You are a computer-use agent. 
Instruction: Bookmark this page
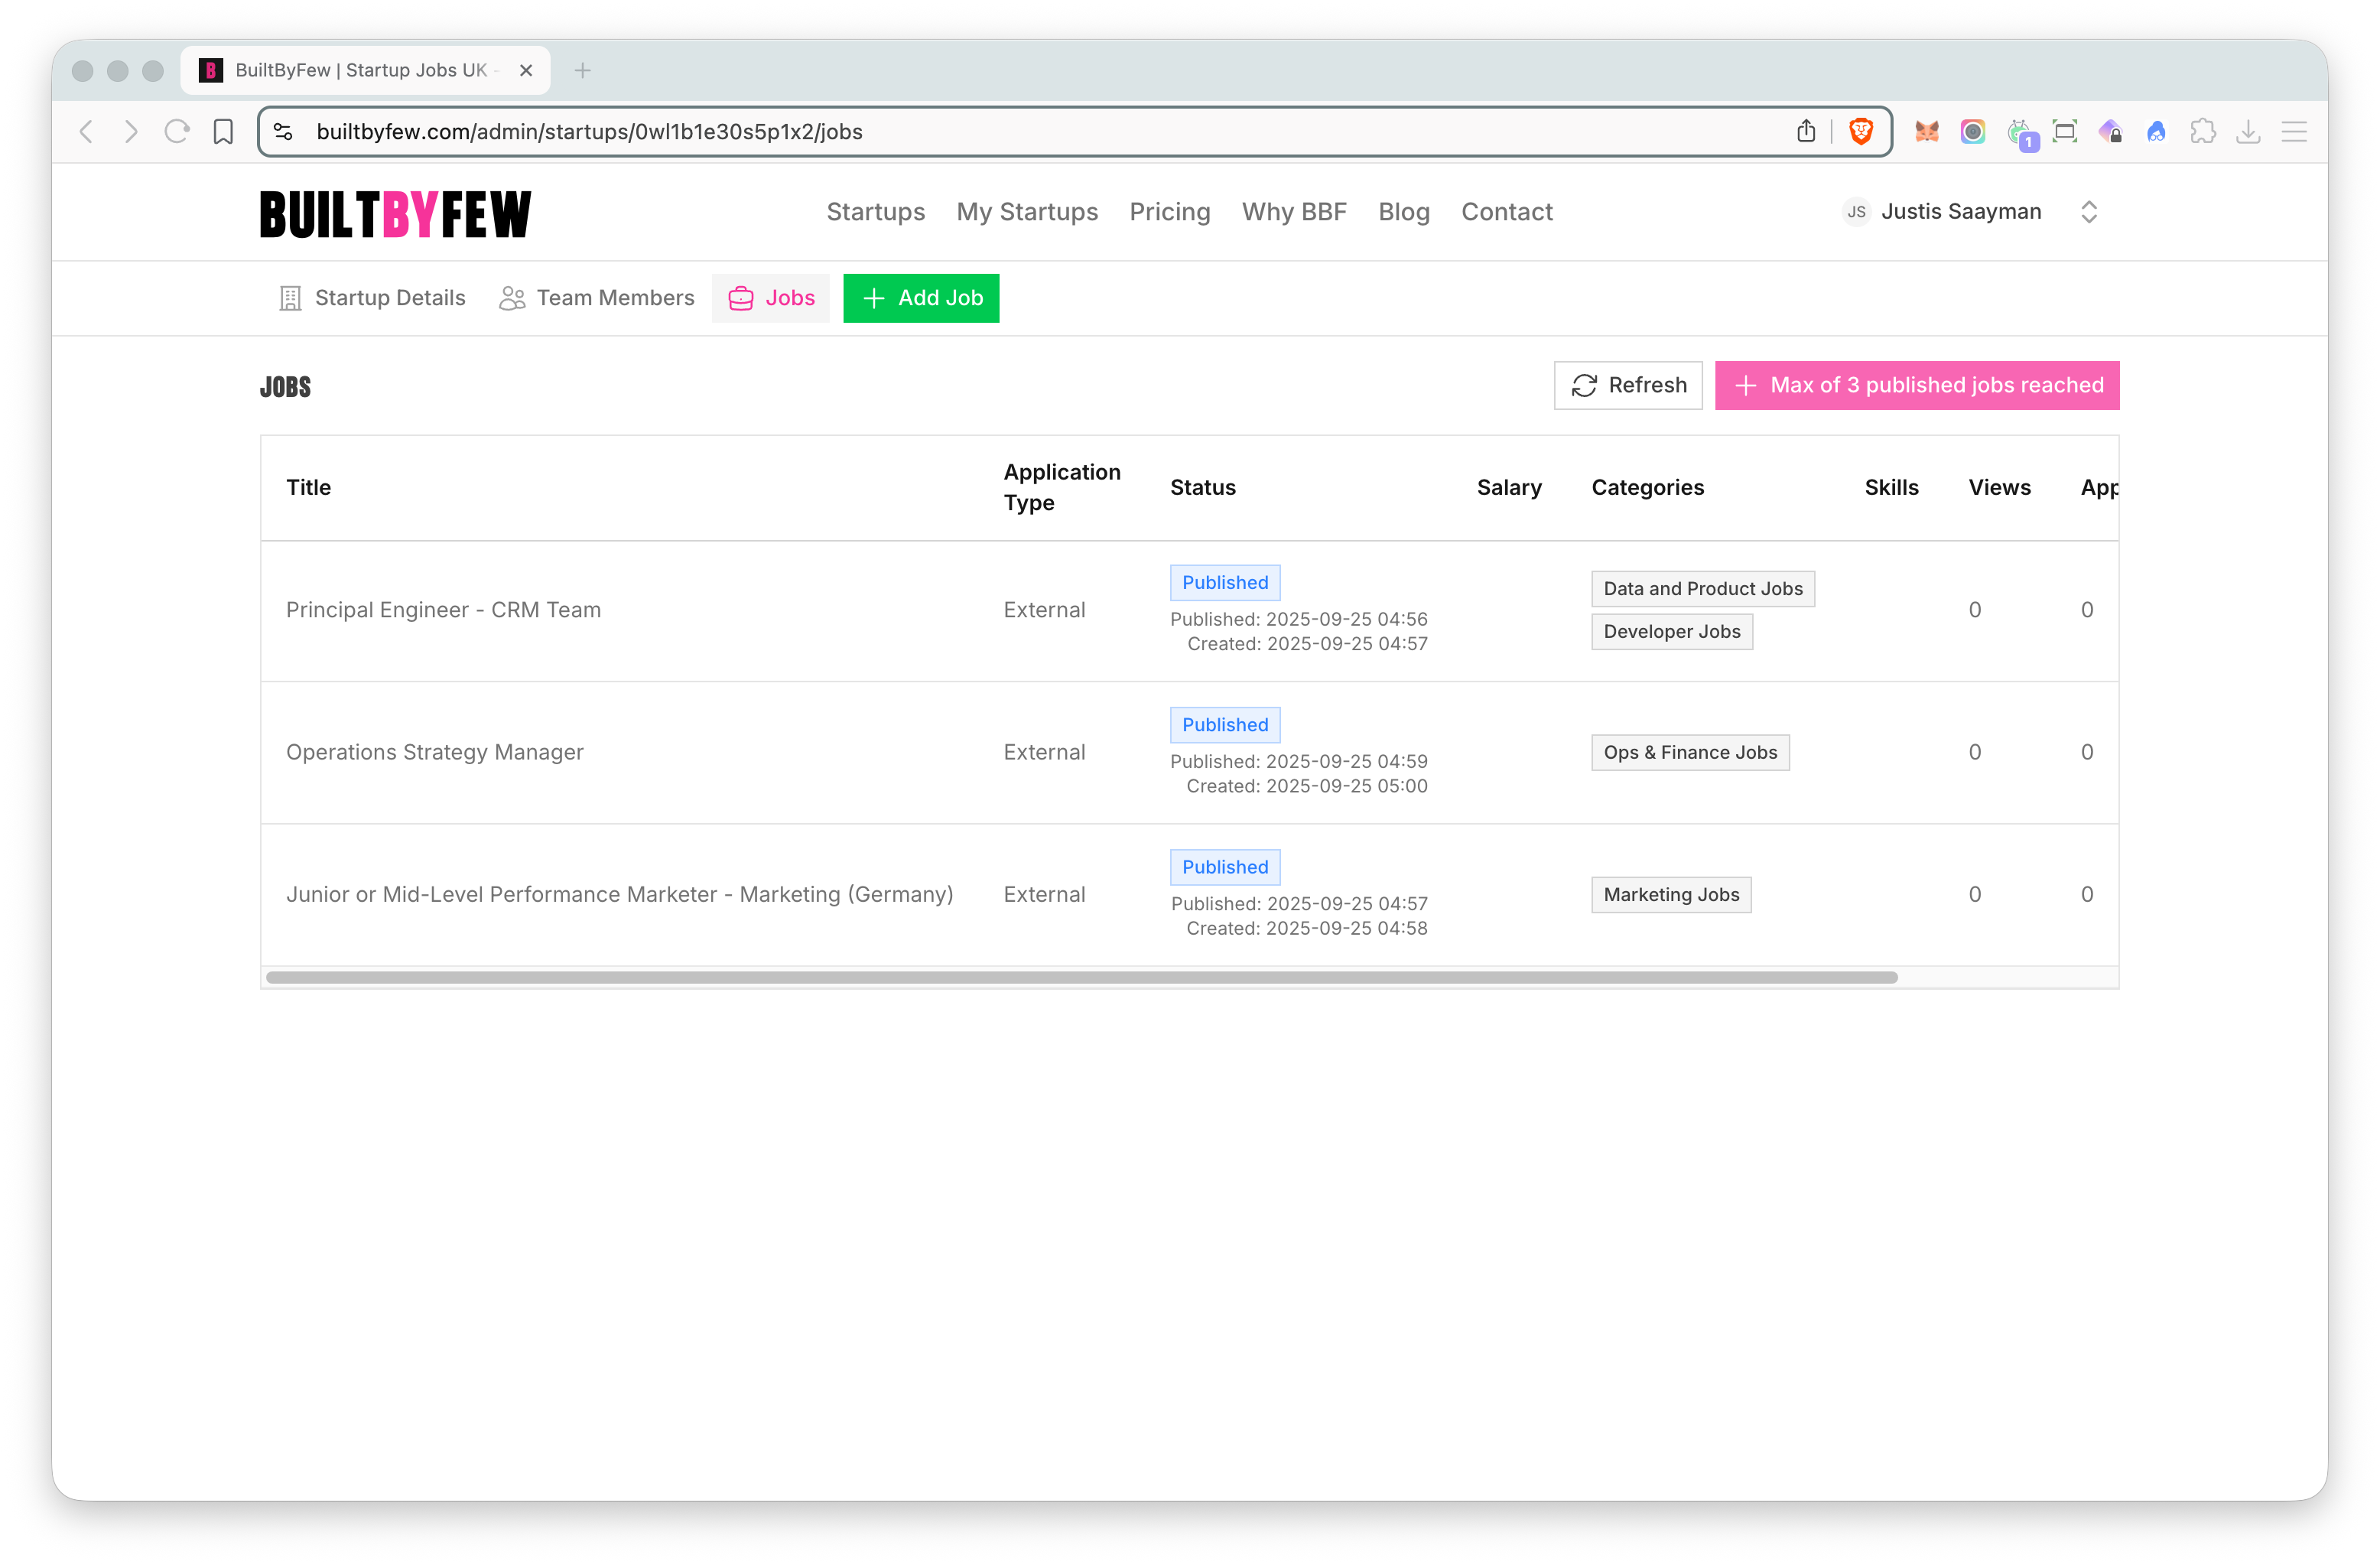(x=222, y=131)
